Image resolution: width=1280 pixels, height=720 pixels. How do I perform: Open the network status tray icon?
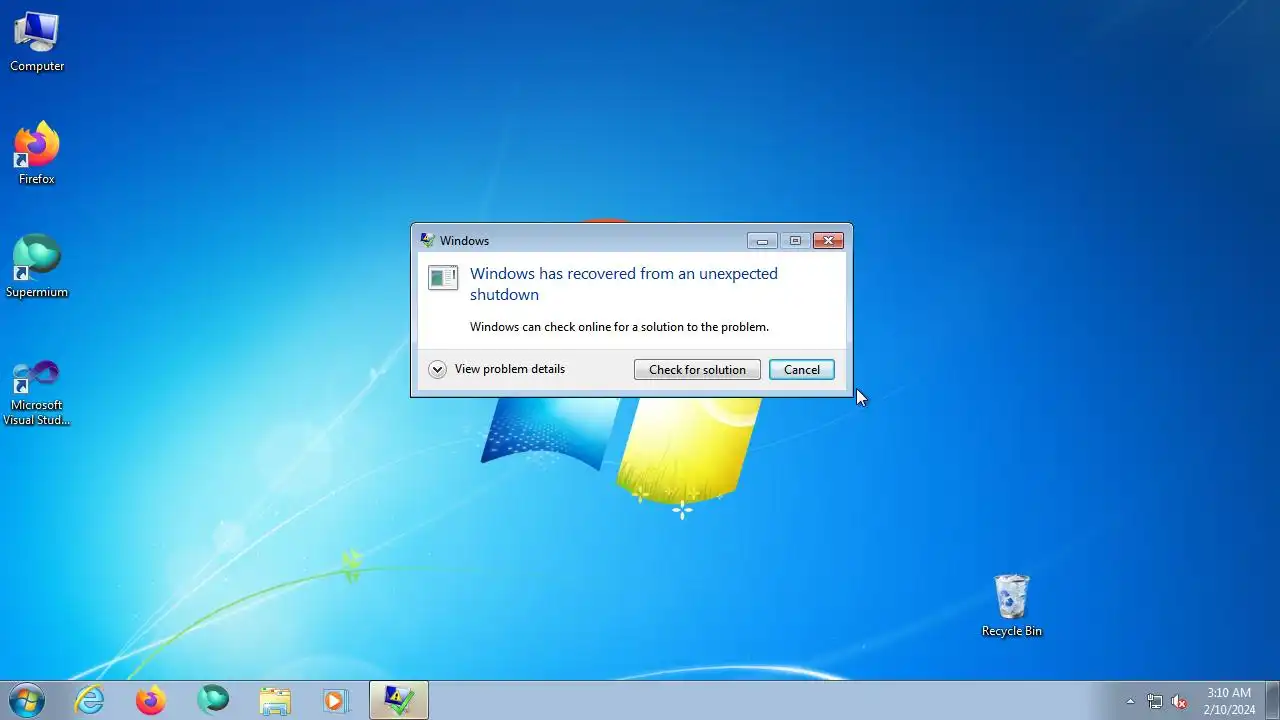point(1155,701)
